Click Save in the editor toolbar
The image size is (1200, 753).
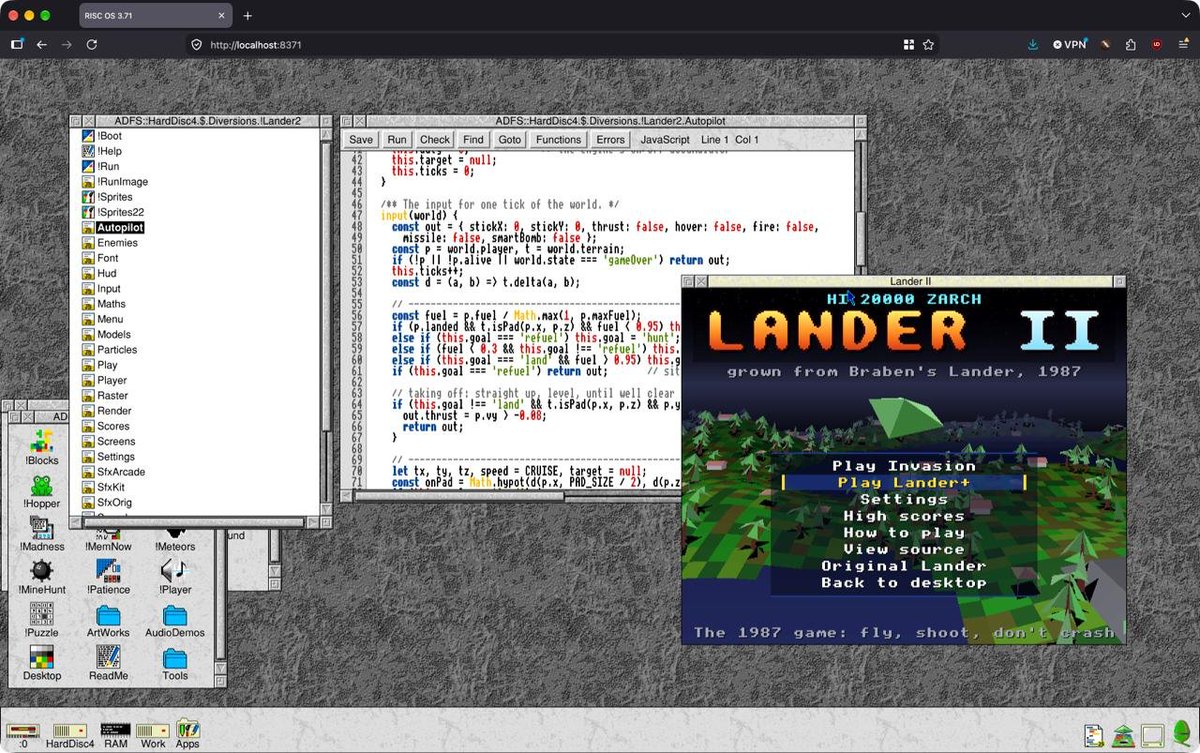361,140
